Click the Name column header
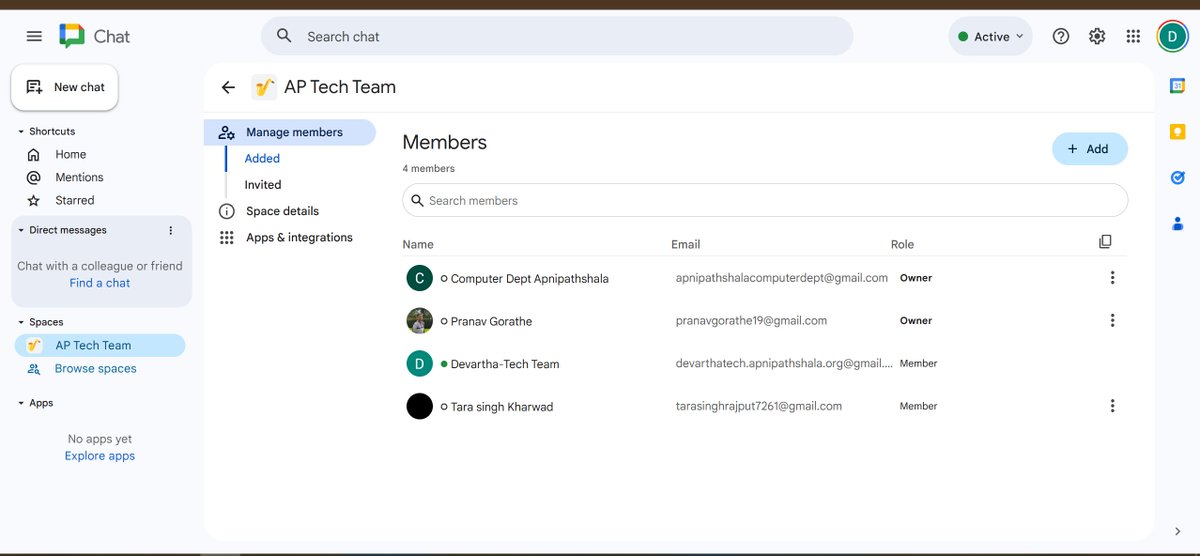This screenshot has width=1200, height=556. (x=418, y=244)
